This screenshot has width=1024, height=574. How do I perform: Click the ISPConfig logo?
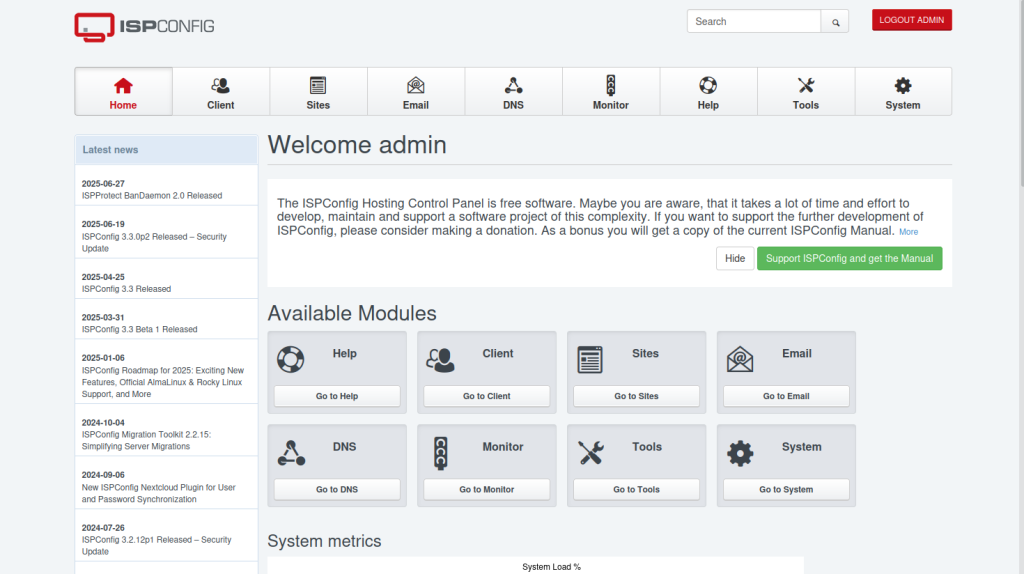[x=144, y=26]
